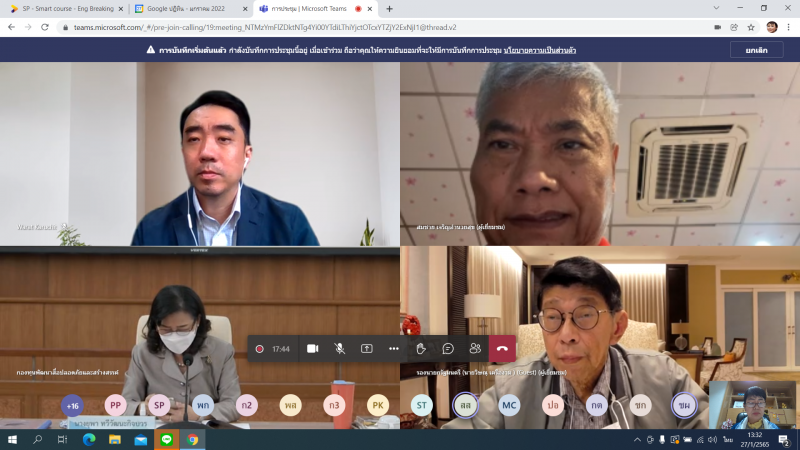This screenshot has height=450, width=800.
Task: Open camera permission icon in address bar
Action: [717, 28]
